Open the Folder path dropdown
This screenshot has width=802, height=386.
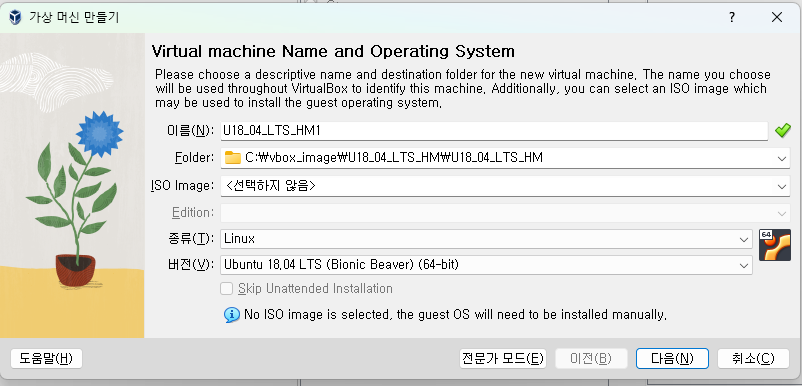point(782,158)
